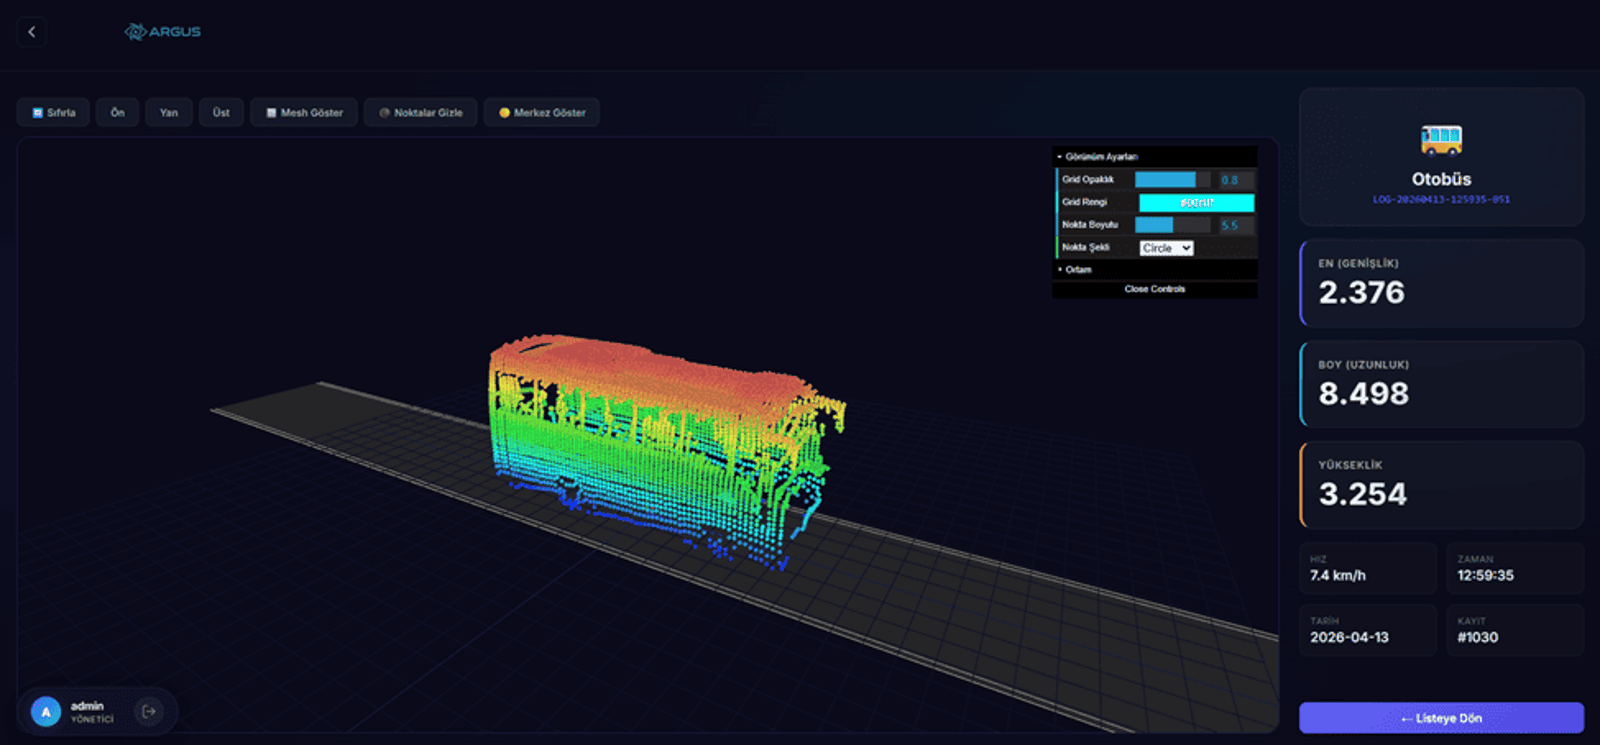Switch to the Yan side view
Viewport: 1600px width, 745px height.
click(169, 113)
